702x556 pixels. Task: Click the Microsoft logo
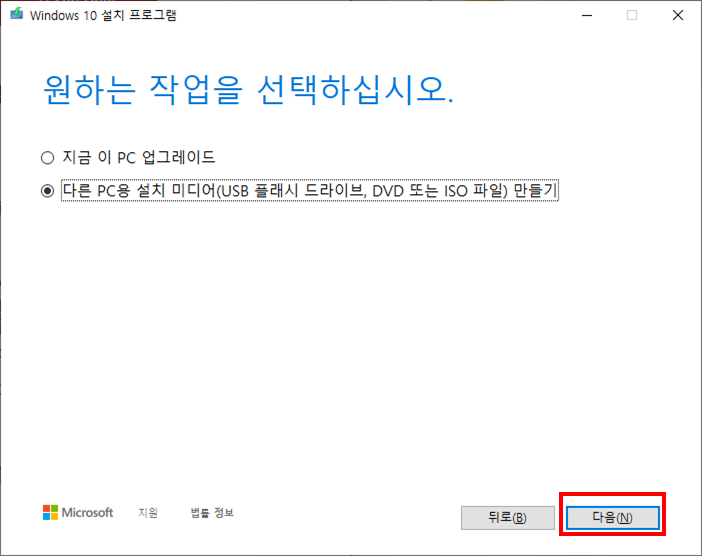(78, 513)
